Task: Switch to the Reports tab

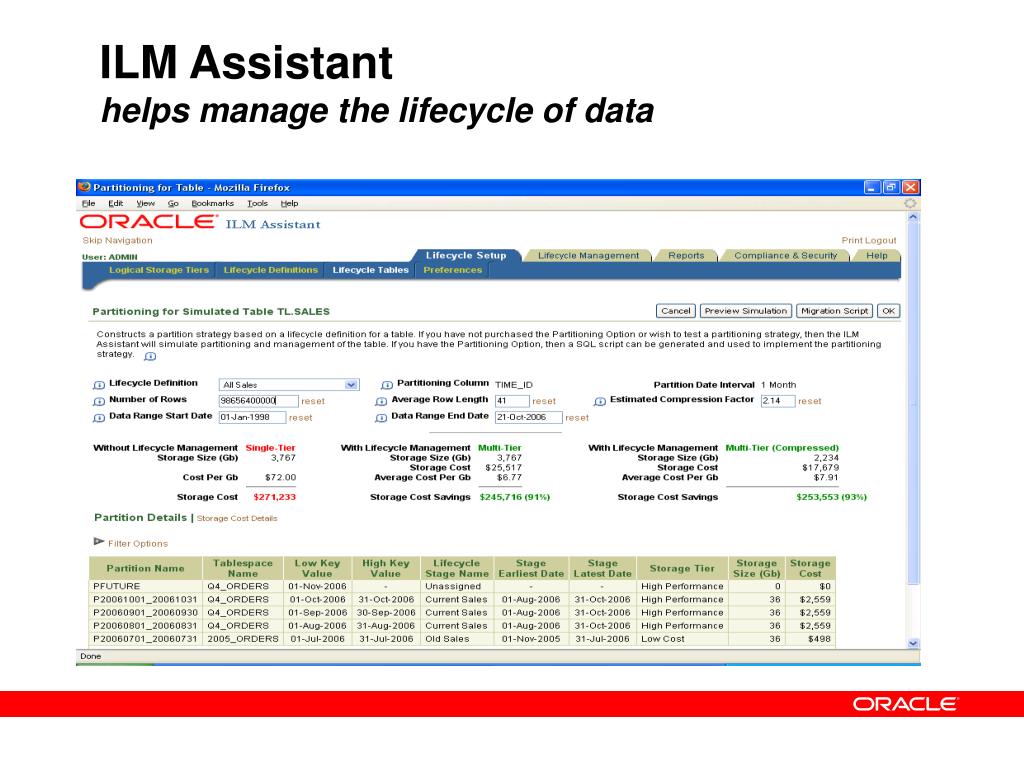Action: click(686, 255)
